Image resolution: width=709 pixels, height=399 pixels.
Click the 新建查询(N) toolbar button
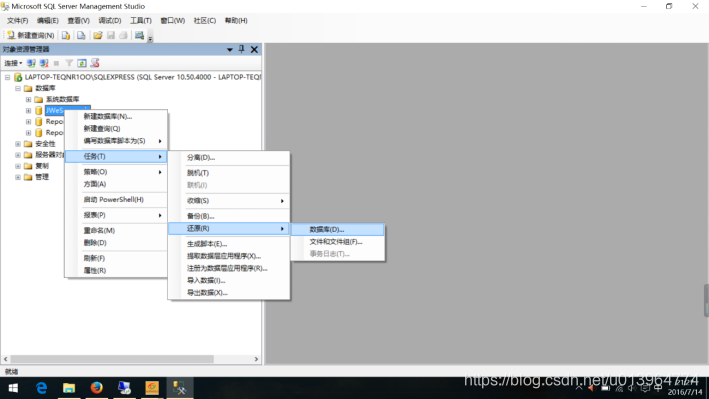click(31, 35)
